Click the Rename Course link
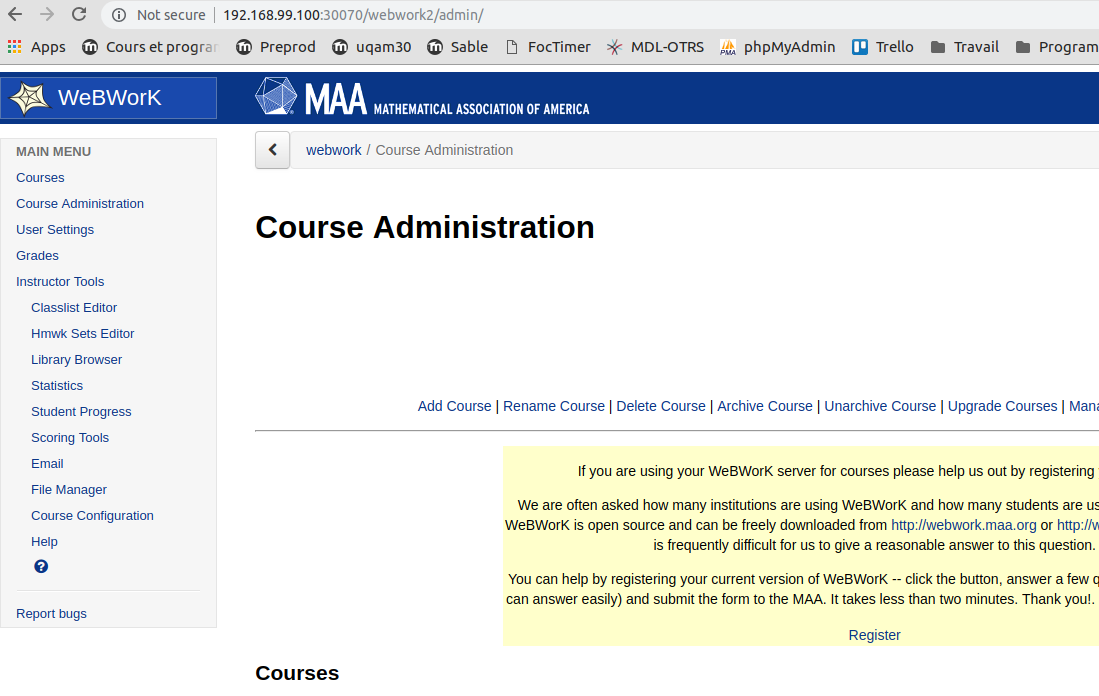Image resolution: width=1099 pixels, height=696 pixels. click(554, 406)
